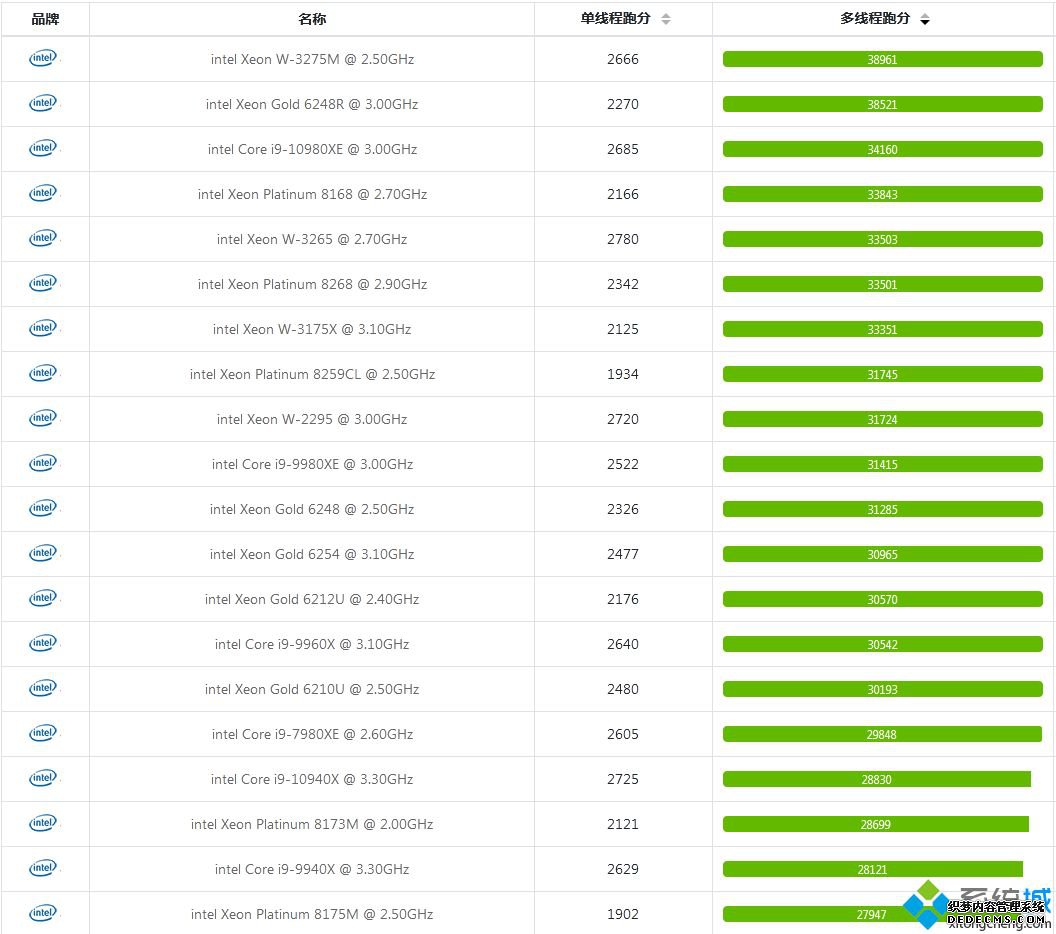Click the Intel logo in the Xeon Platinum 8173M row
Image resolution: width=1056 pixels, height=934 pixels.
click(x=43, y=823)
